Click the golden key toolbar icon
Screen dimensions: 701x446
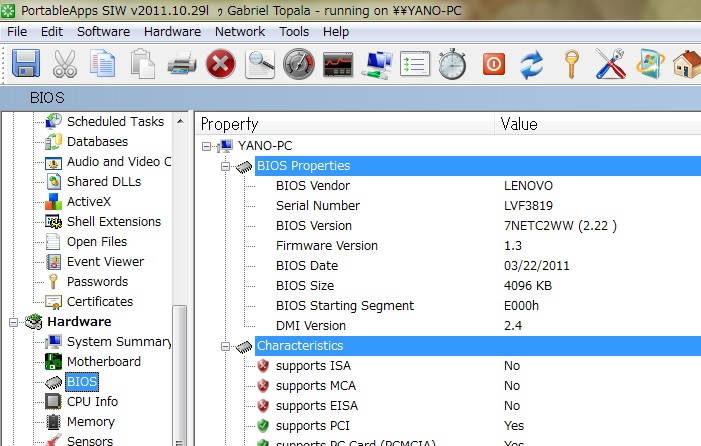(x=571, y=64)
